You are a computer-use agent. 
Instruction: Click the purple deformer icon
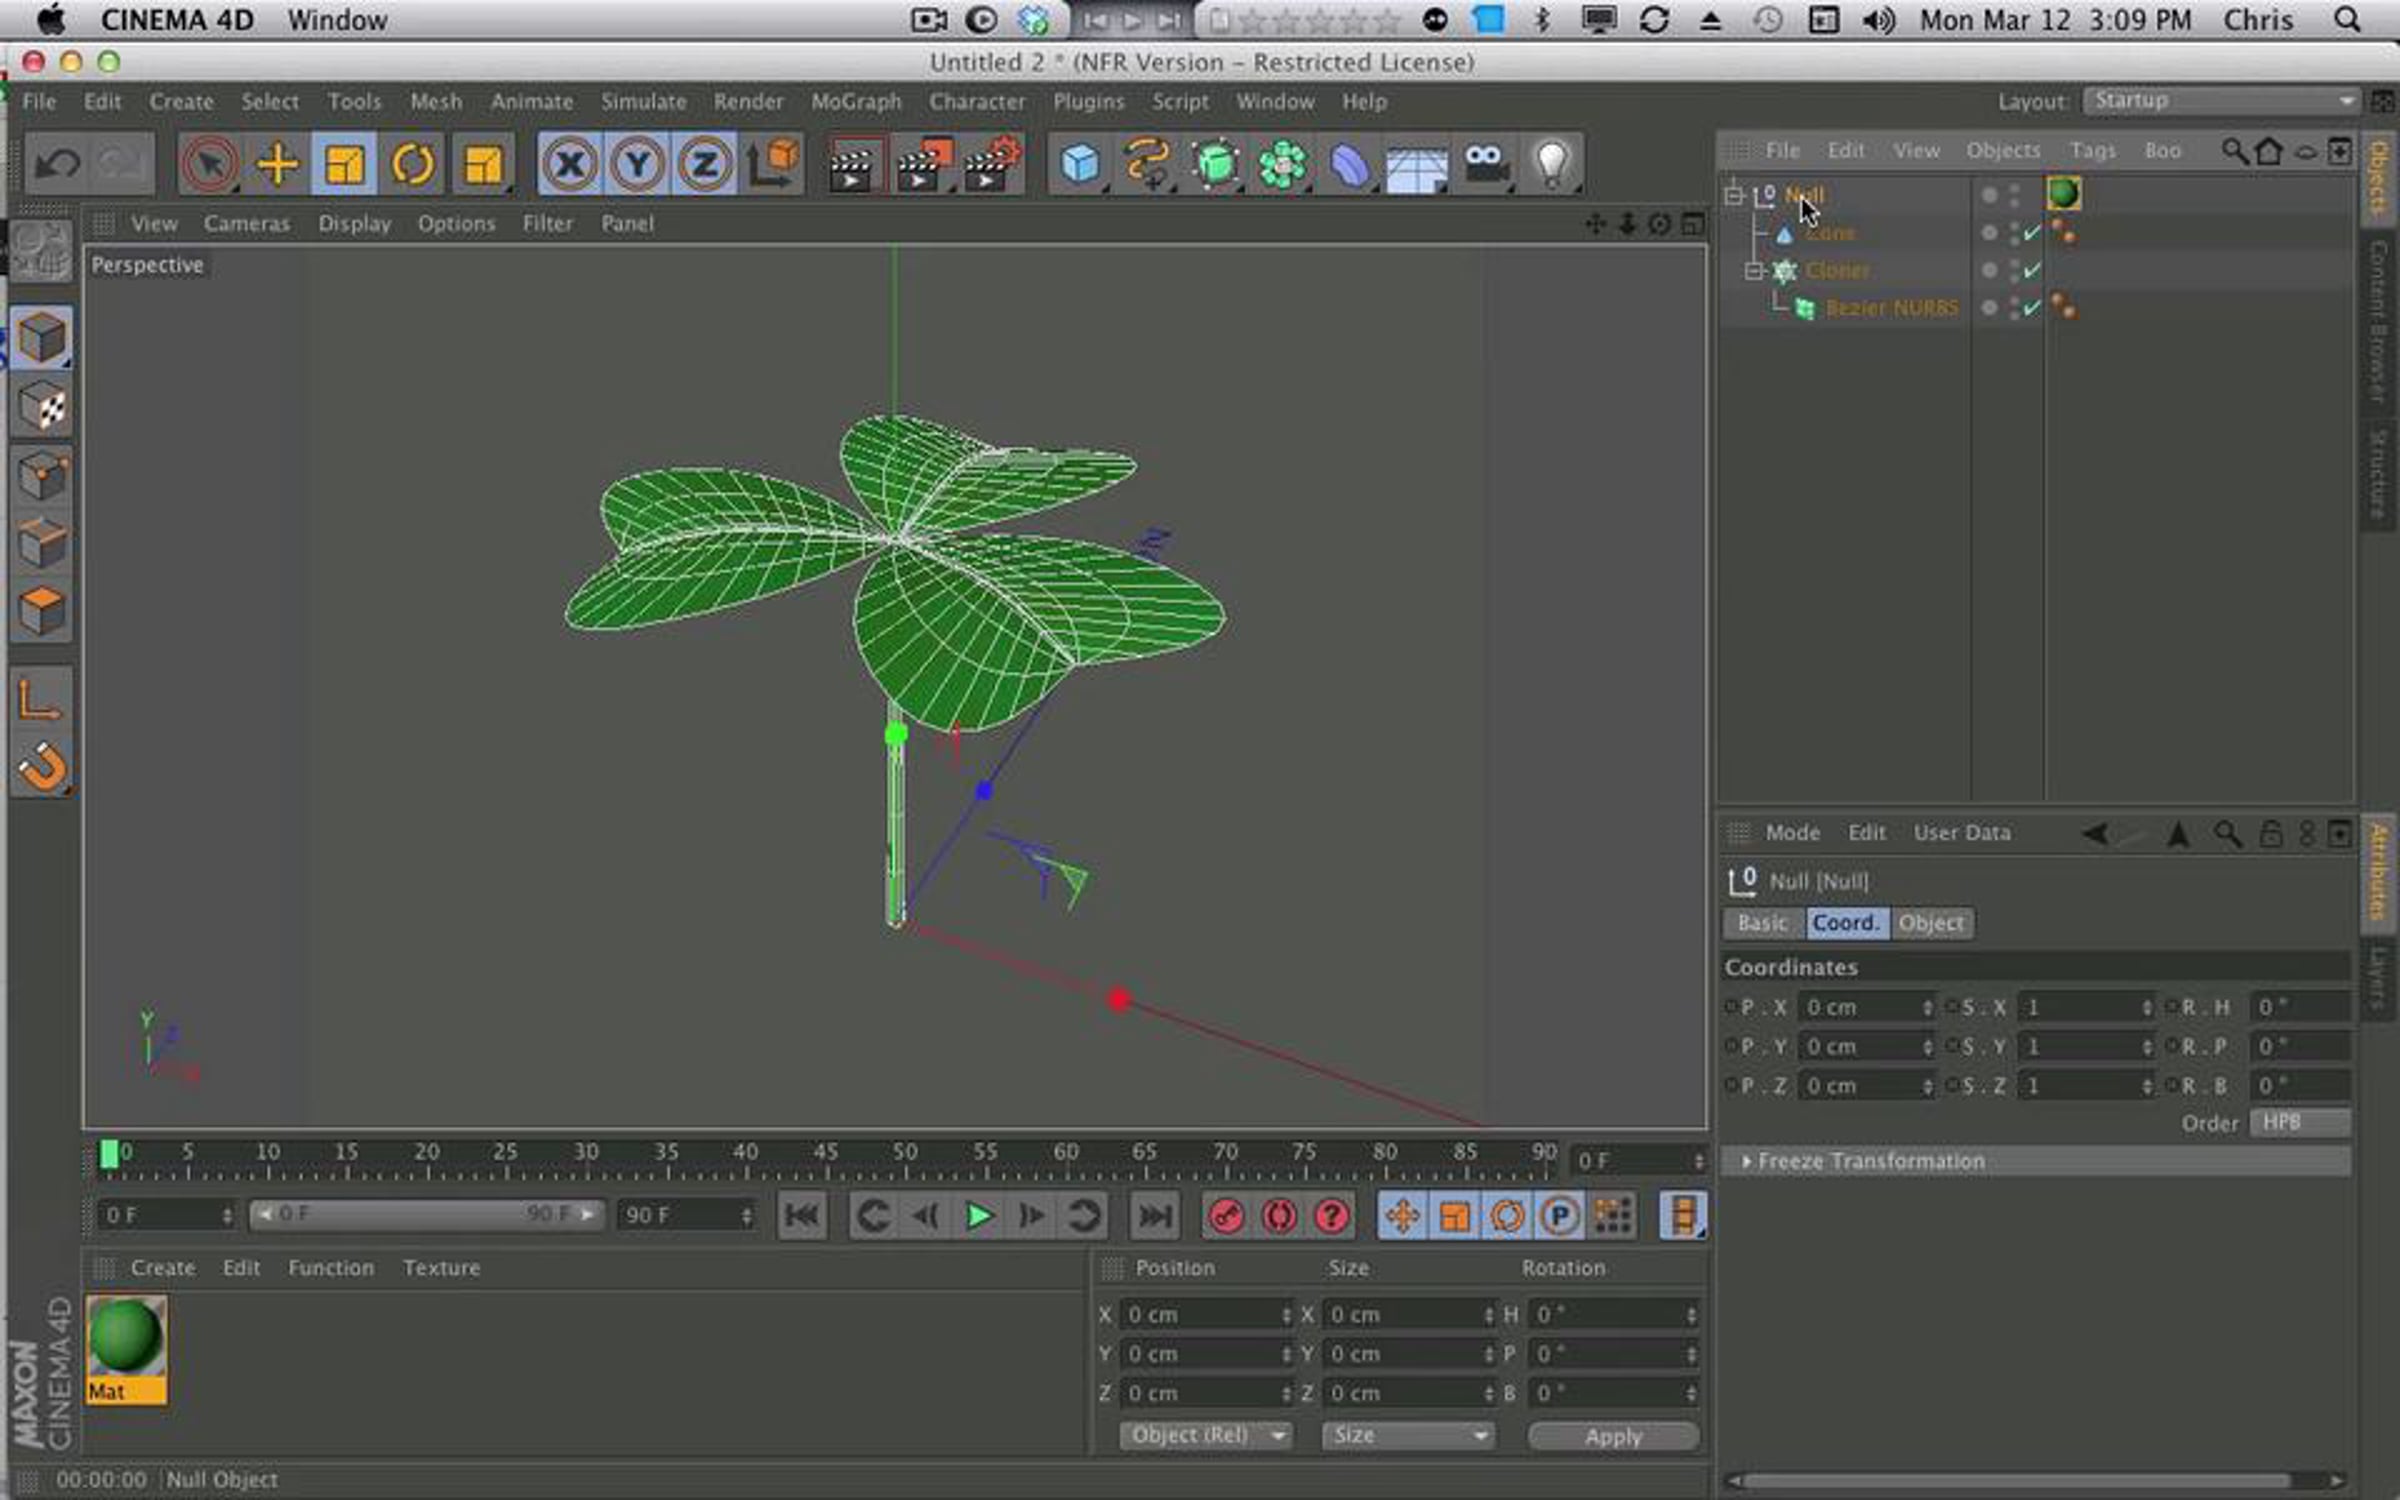pyautogui.click(x=1350, y=163)
